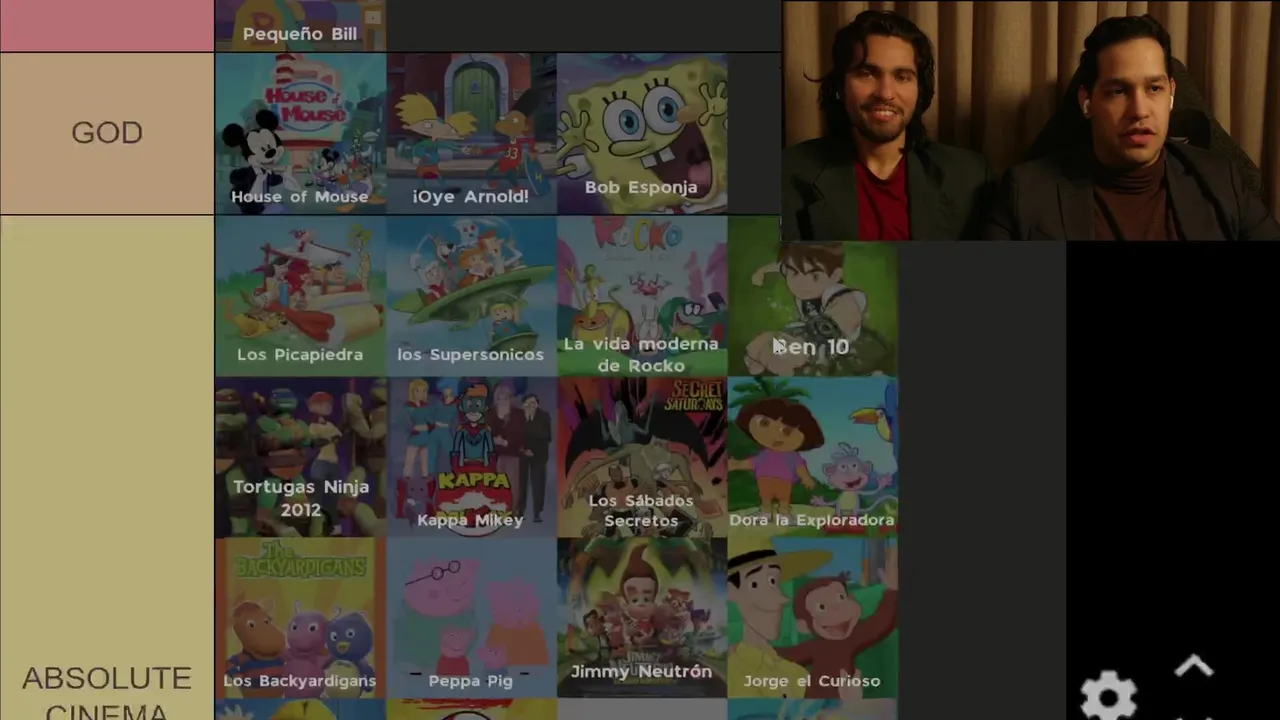Select the Los Sábados Secretos thumbnail
Image resolution: width=1280 pixels, height=720 pixels.
pos(642,457)
